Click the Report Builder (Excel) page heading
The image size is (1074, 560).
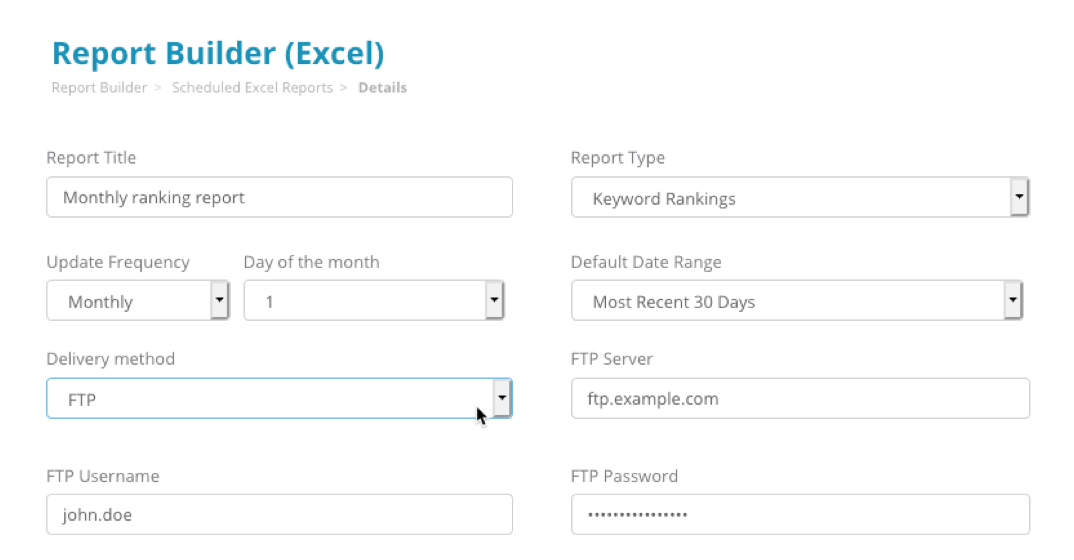click(217, 53)
